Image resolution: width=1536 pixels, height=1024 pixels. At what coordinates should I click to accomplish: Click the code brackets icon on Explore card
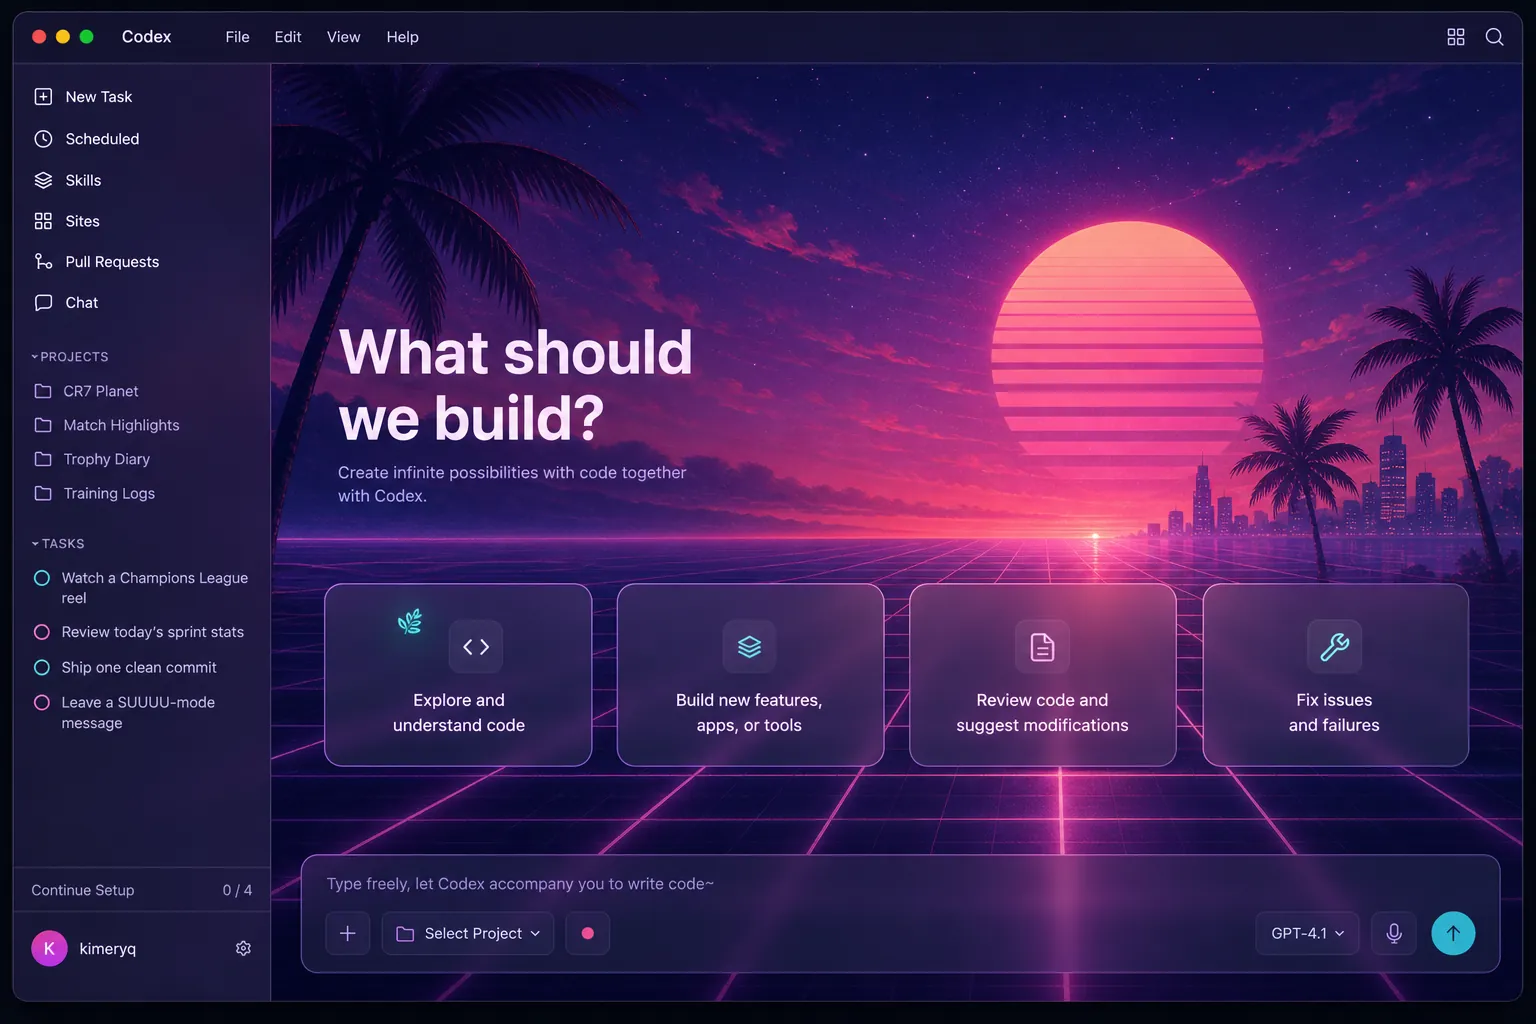point(476,647)
